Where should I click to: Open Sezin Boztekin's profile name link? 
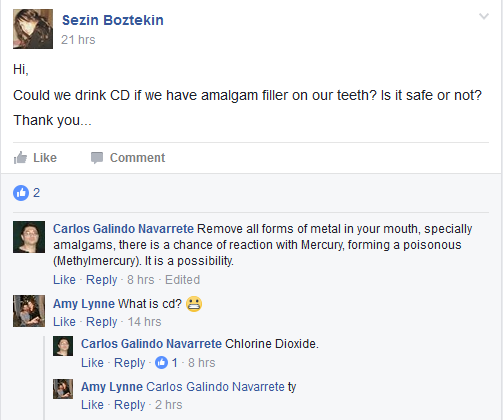113,20
